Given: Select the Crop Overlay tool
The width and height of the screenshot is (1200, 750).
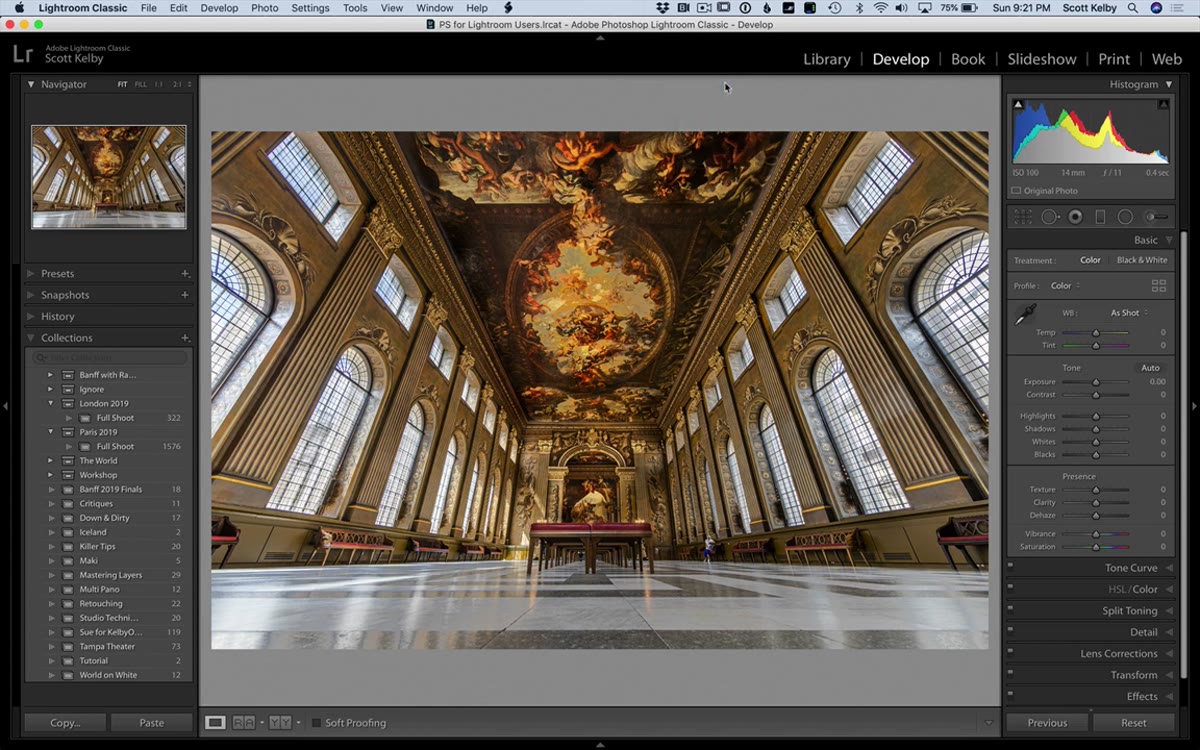Looking at the screenshot, I should tap(1023, 216).
